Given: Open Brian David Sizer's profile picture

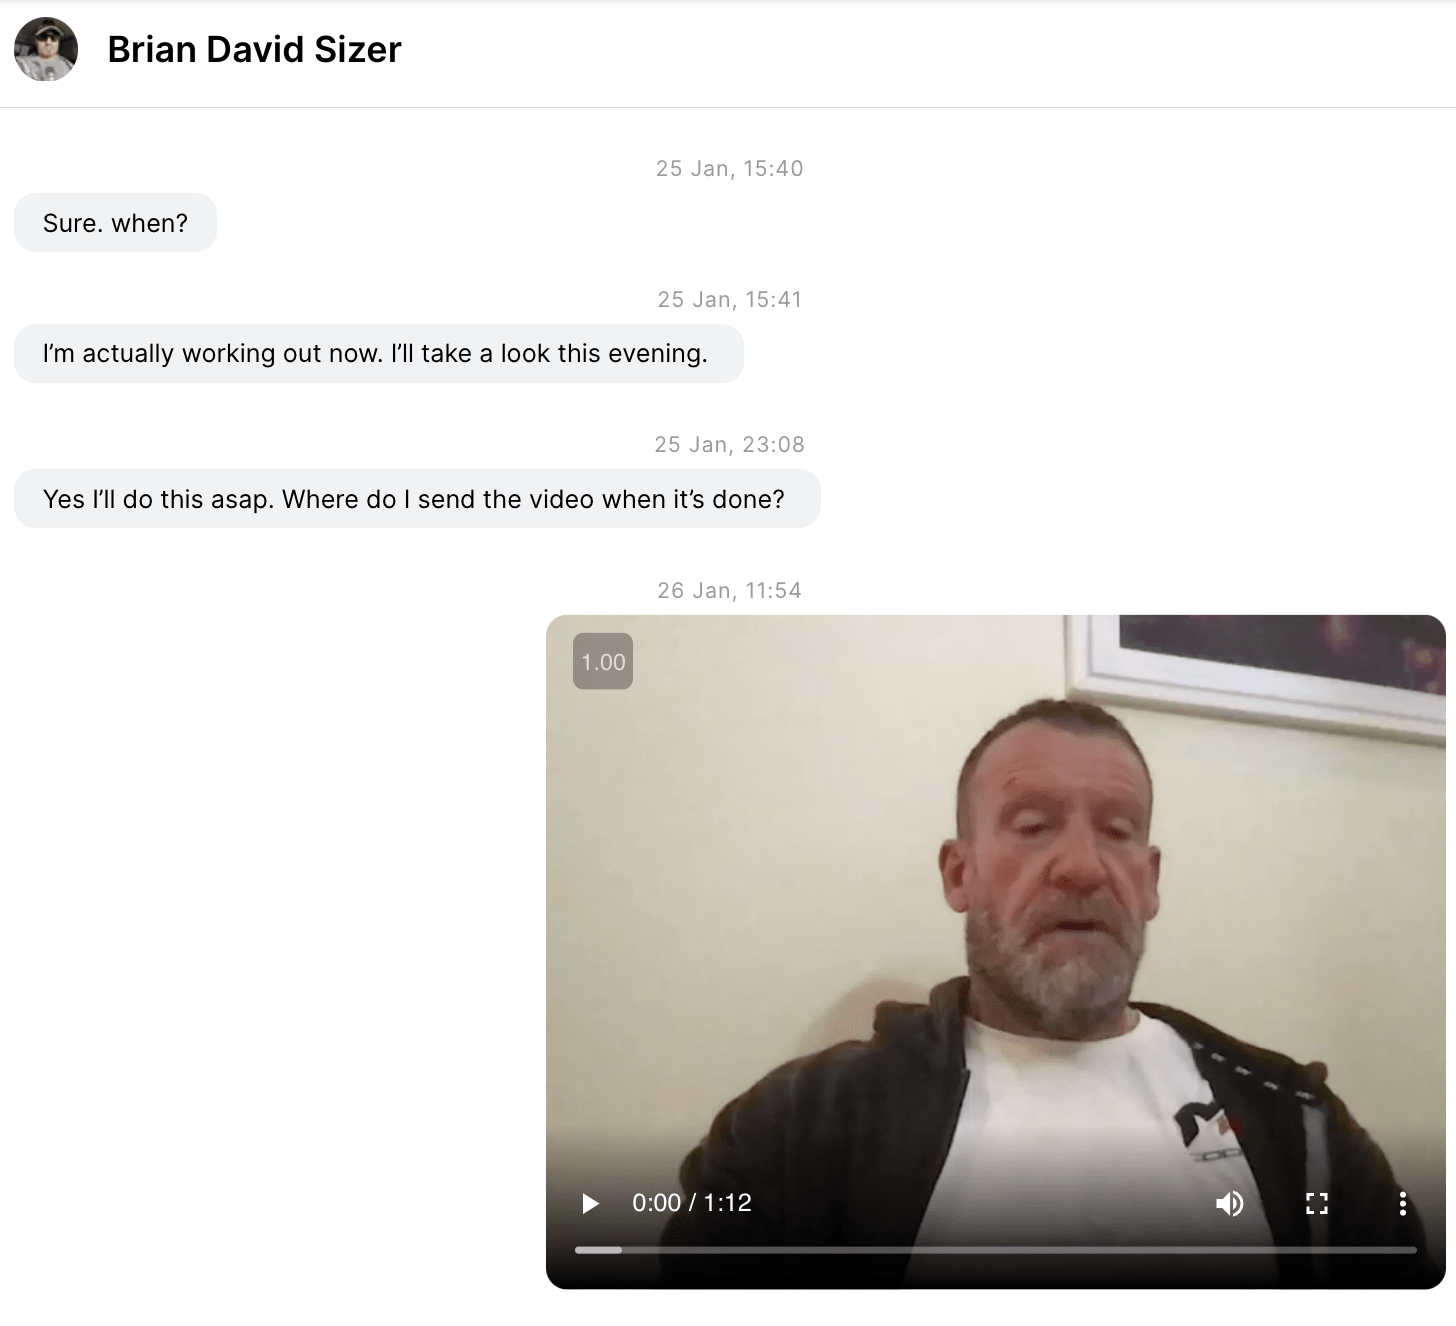Looking at the screenshot, I should pos(46,49).
